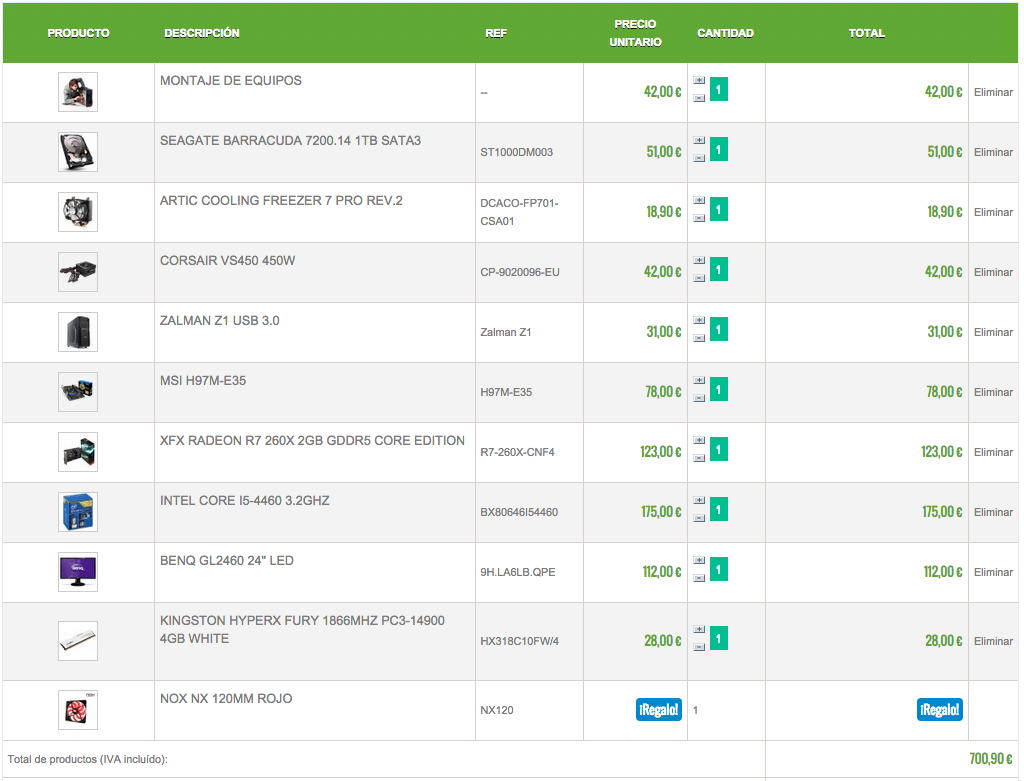Click plus icon in Zalman Z1 row
1024x781 pixels.
[699, 321]
